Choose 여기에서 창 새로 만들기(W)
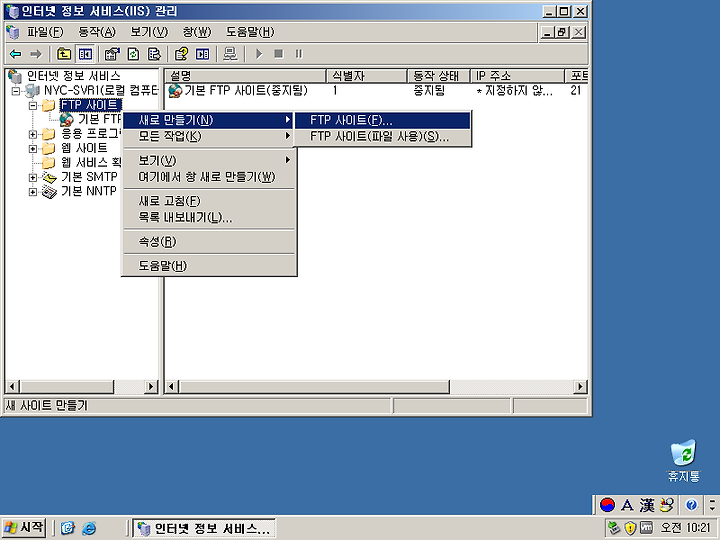 208,177
